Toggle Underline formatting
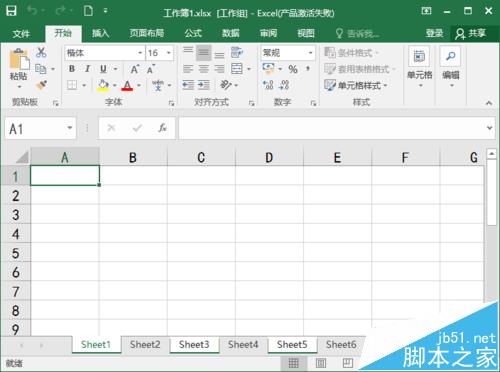The image size is (500, 372). point(103,69)
